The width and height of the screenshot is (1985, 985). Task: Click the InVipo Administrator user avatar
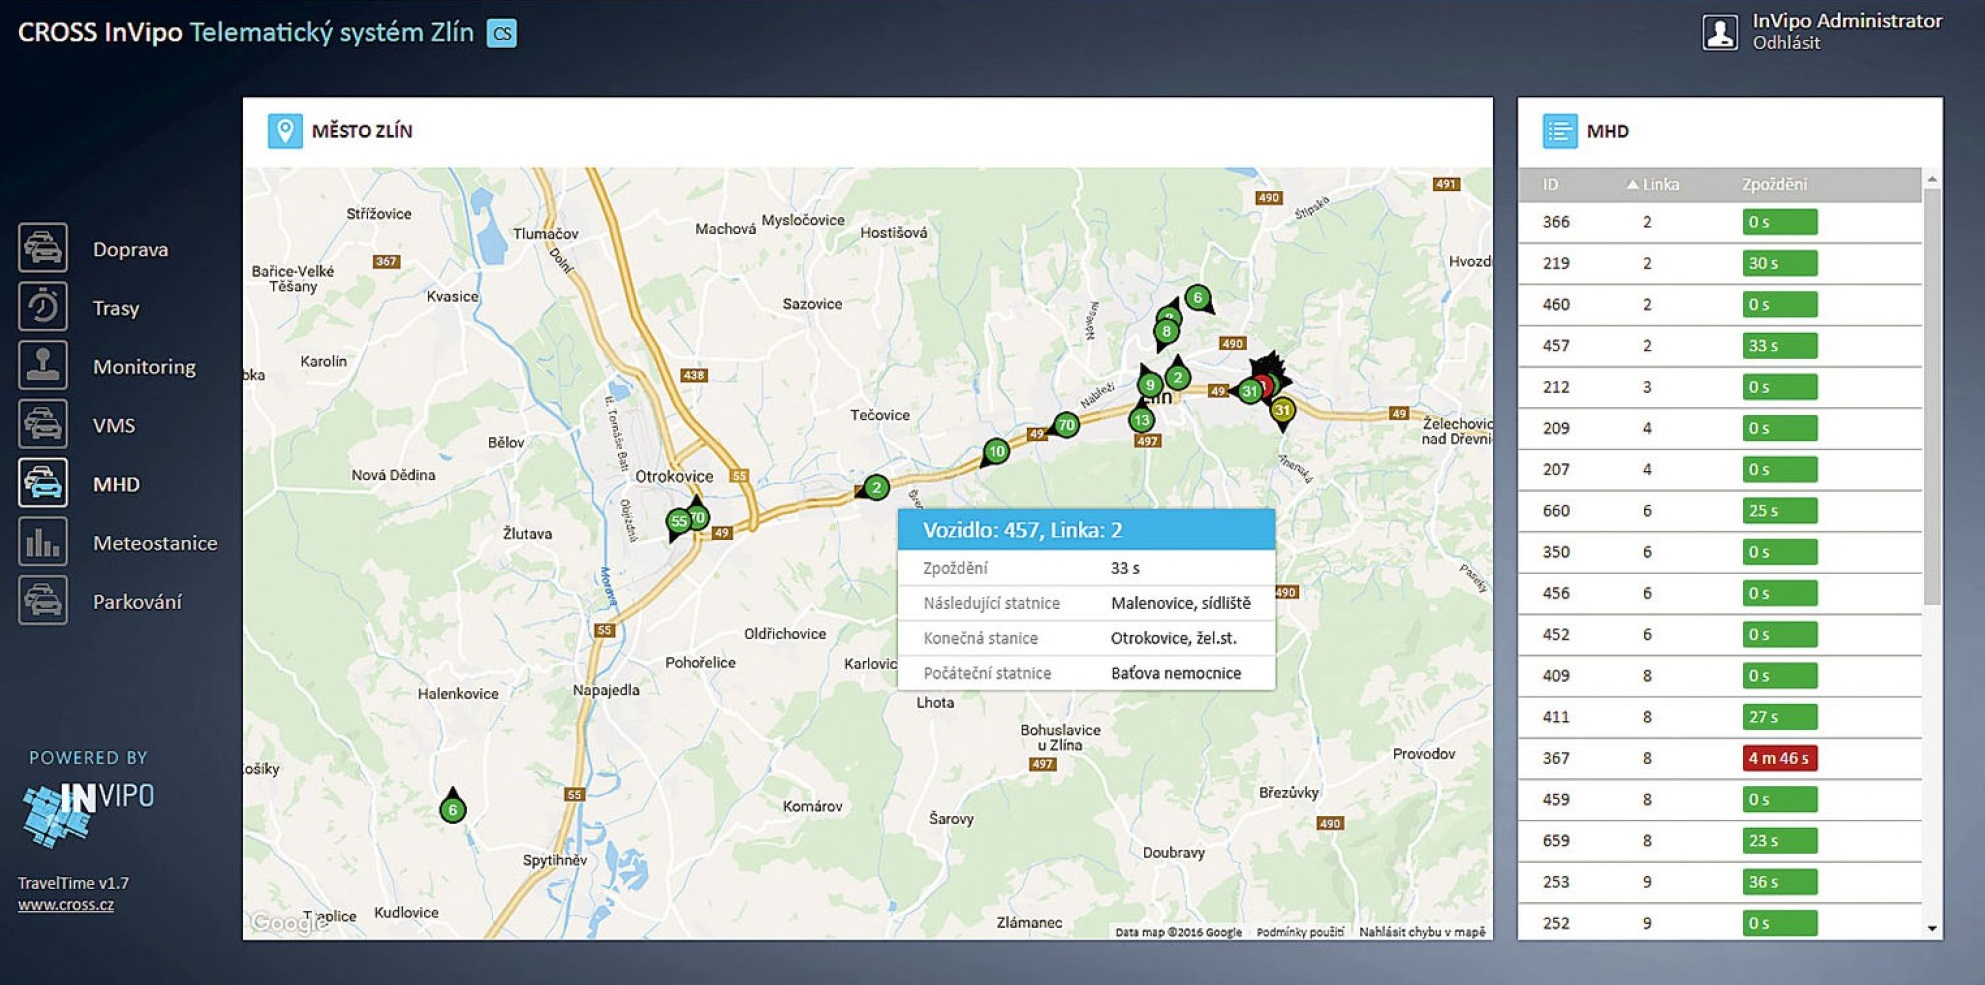click(1720, 32)
